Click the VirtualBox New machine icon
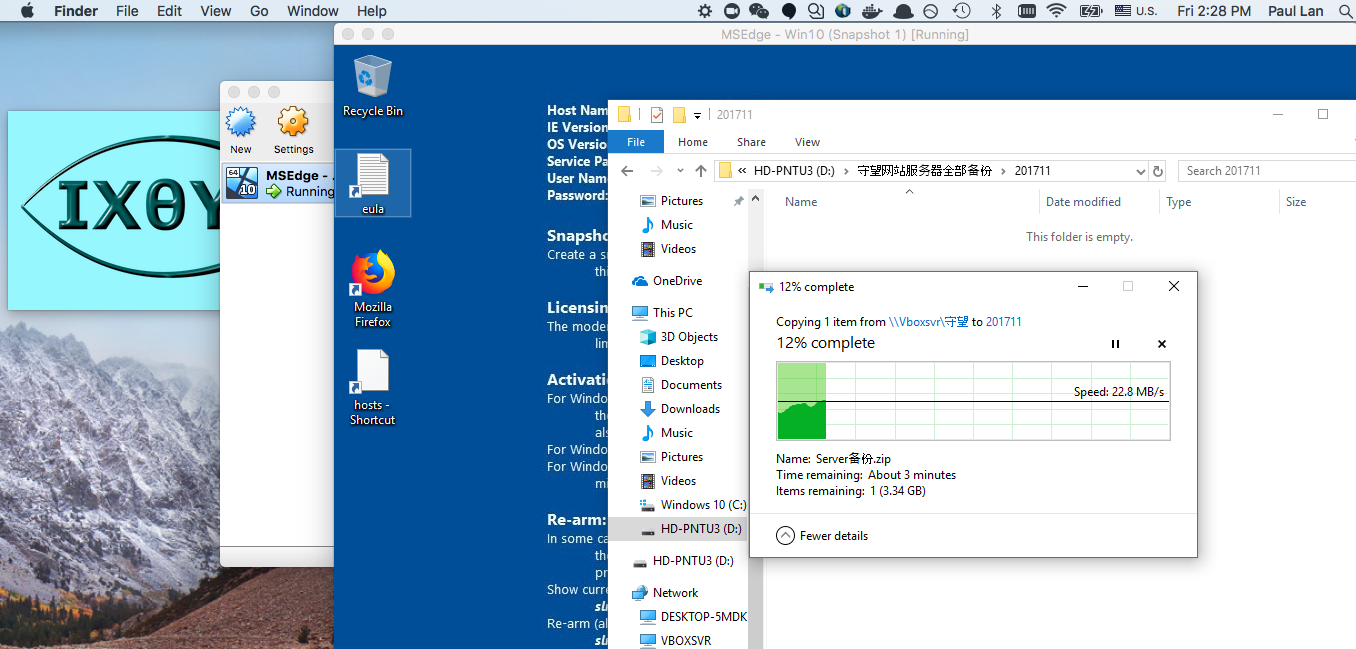Viewport: 1356px width, 649px height. coord(241,123)
